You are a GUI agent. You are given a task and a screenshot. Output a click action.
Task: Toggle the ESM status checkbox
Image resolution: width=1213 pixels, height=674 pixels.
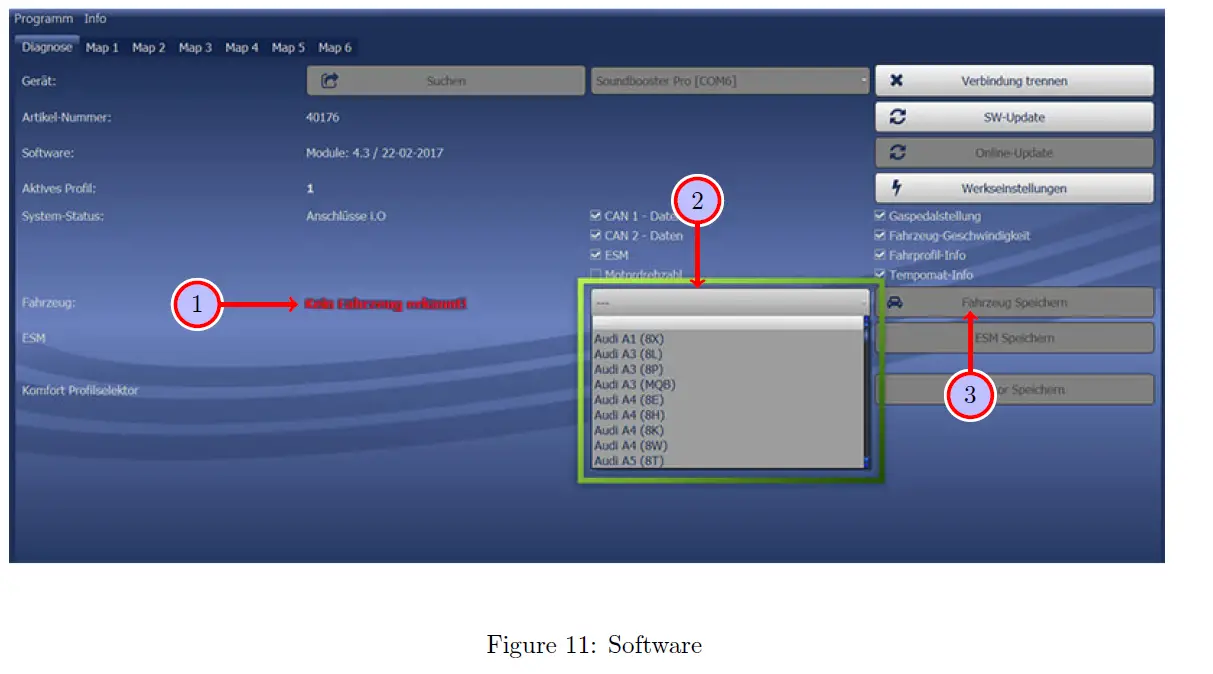[x=596, y=255]
